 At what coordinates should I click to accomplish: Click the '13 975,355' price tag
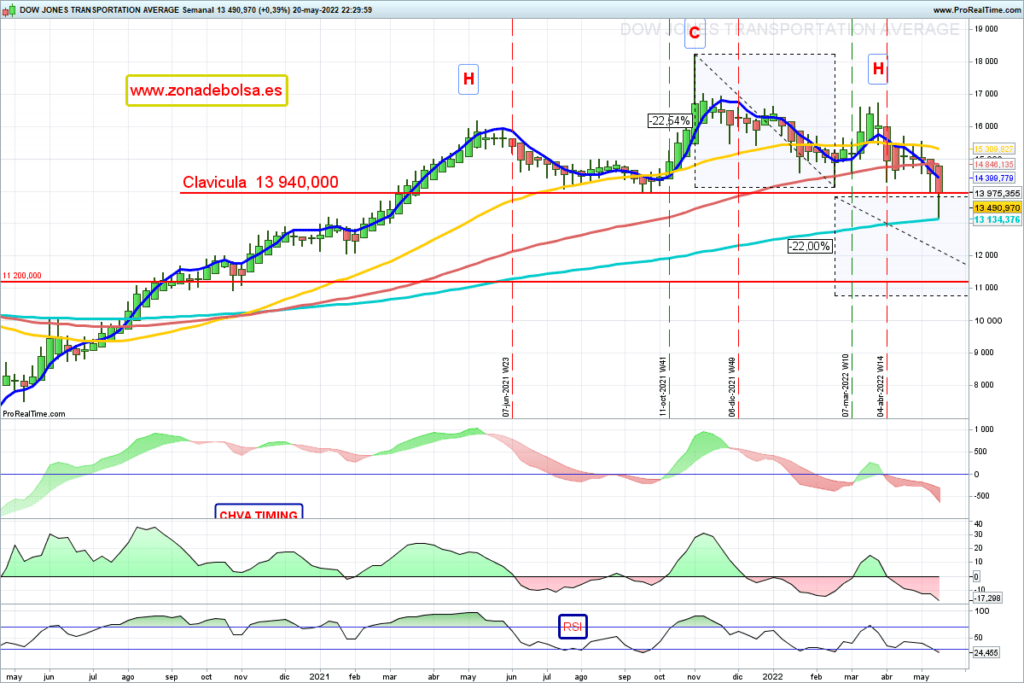(x=997, y=193)
